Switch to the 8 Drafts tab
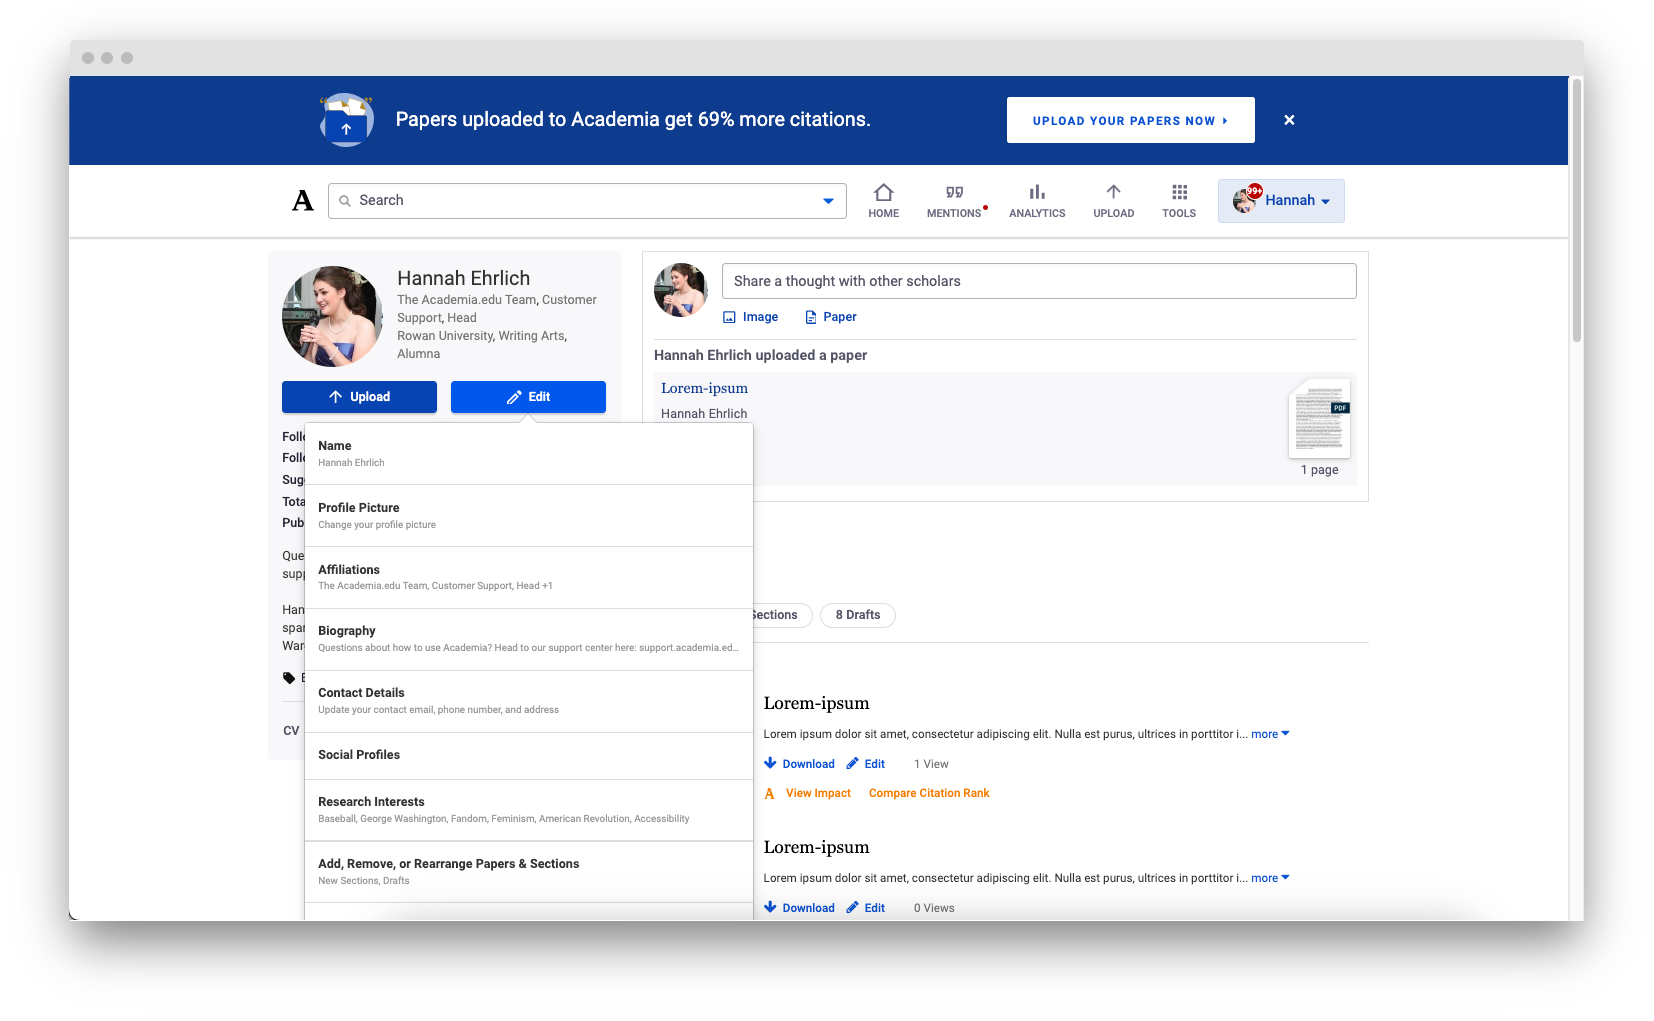The width and height of the screenshot is (1654, 1021). (x=858, y=615)
